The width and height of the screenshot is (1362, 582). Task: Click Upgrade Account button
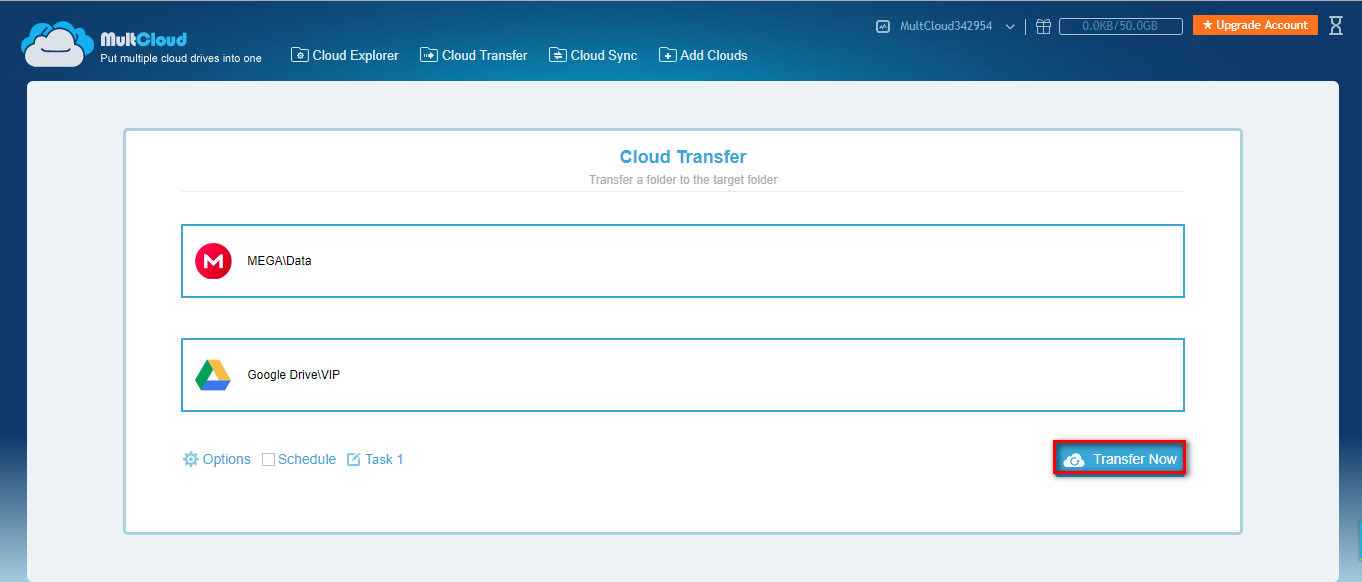click(x=1255, y=25)
